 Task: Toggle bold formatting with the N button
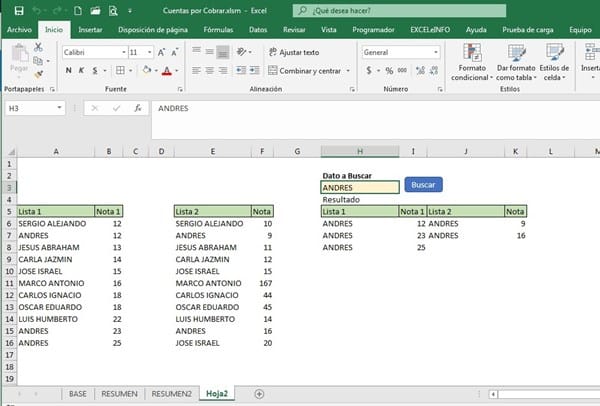click(x=68, y=71)
